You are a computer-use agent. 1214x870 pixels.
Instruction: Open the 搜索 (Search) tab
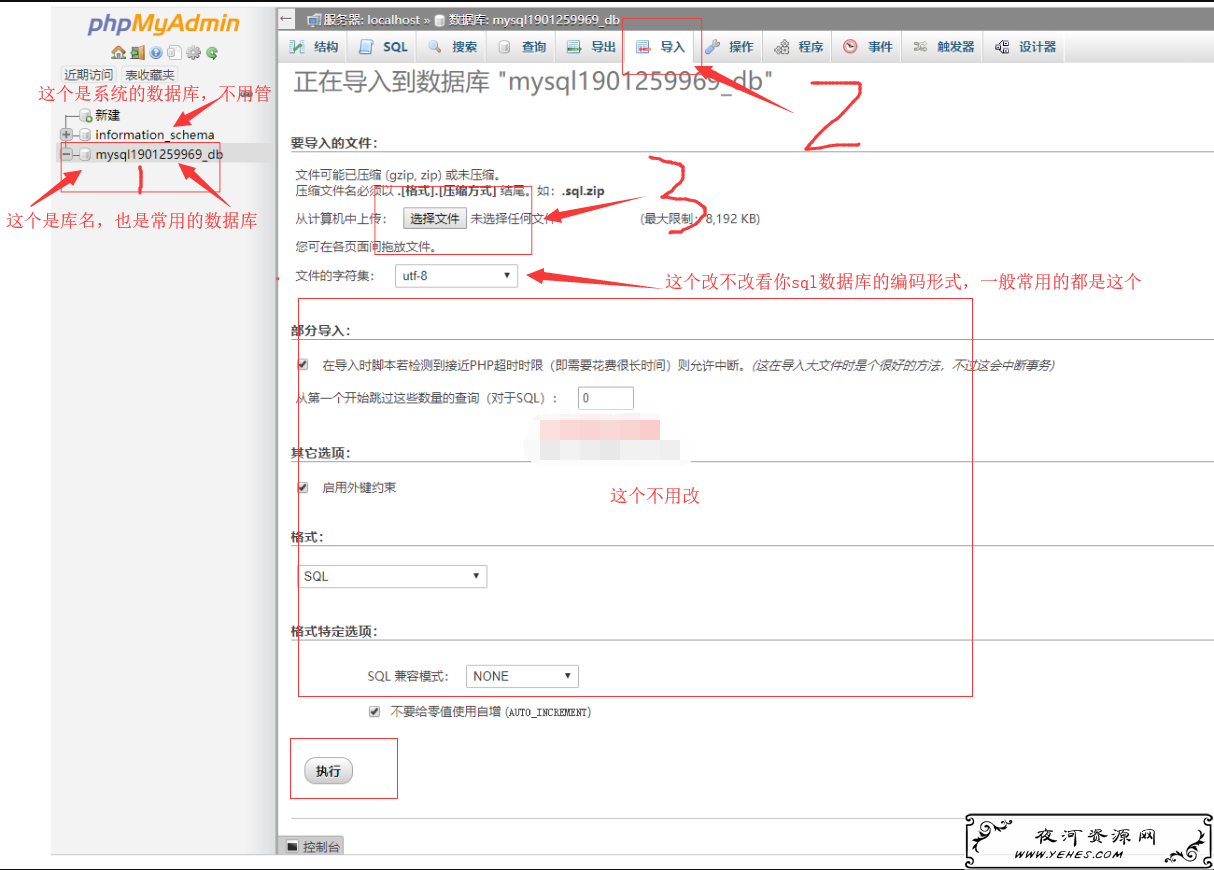tap(452, 47)
